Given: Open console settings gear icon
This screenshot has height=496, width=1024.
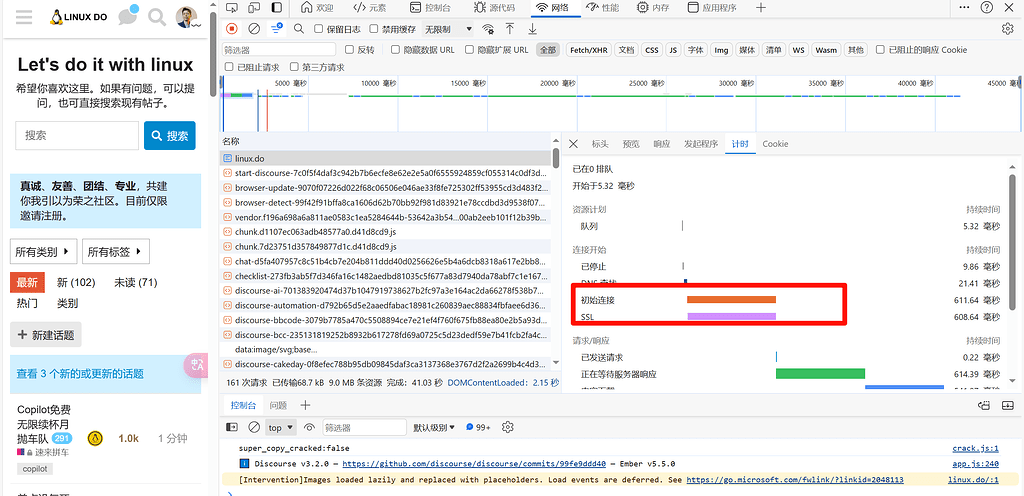Looking at the screenshot, I should [x=507, y=427].
